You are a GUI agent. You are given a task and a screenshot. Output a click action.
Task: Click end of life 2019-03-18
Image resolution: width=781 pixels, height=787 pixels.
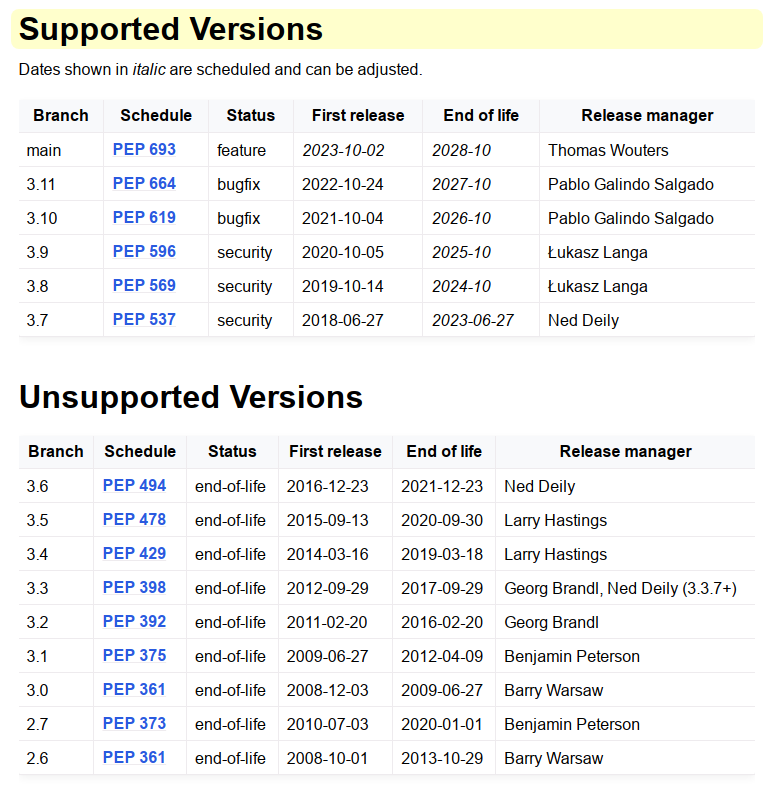tap(442, 554)
